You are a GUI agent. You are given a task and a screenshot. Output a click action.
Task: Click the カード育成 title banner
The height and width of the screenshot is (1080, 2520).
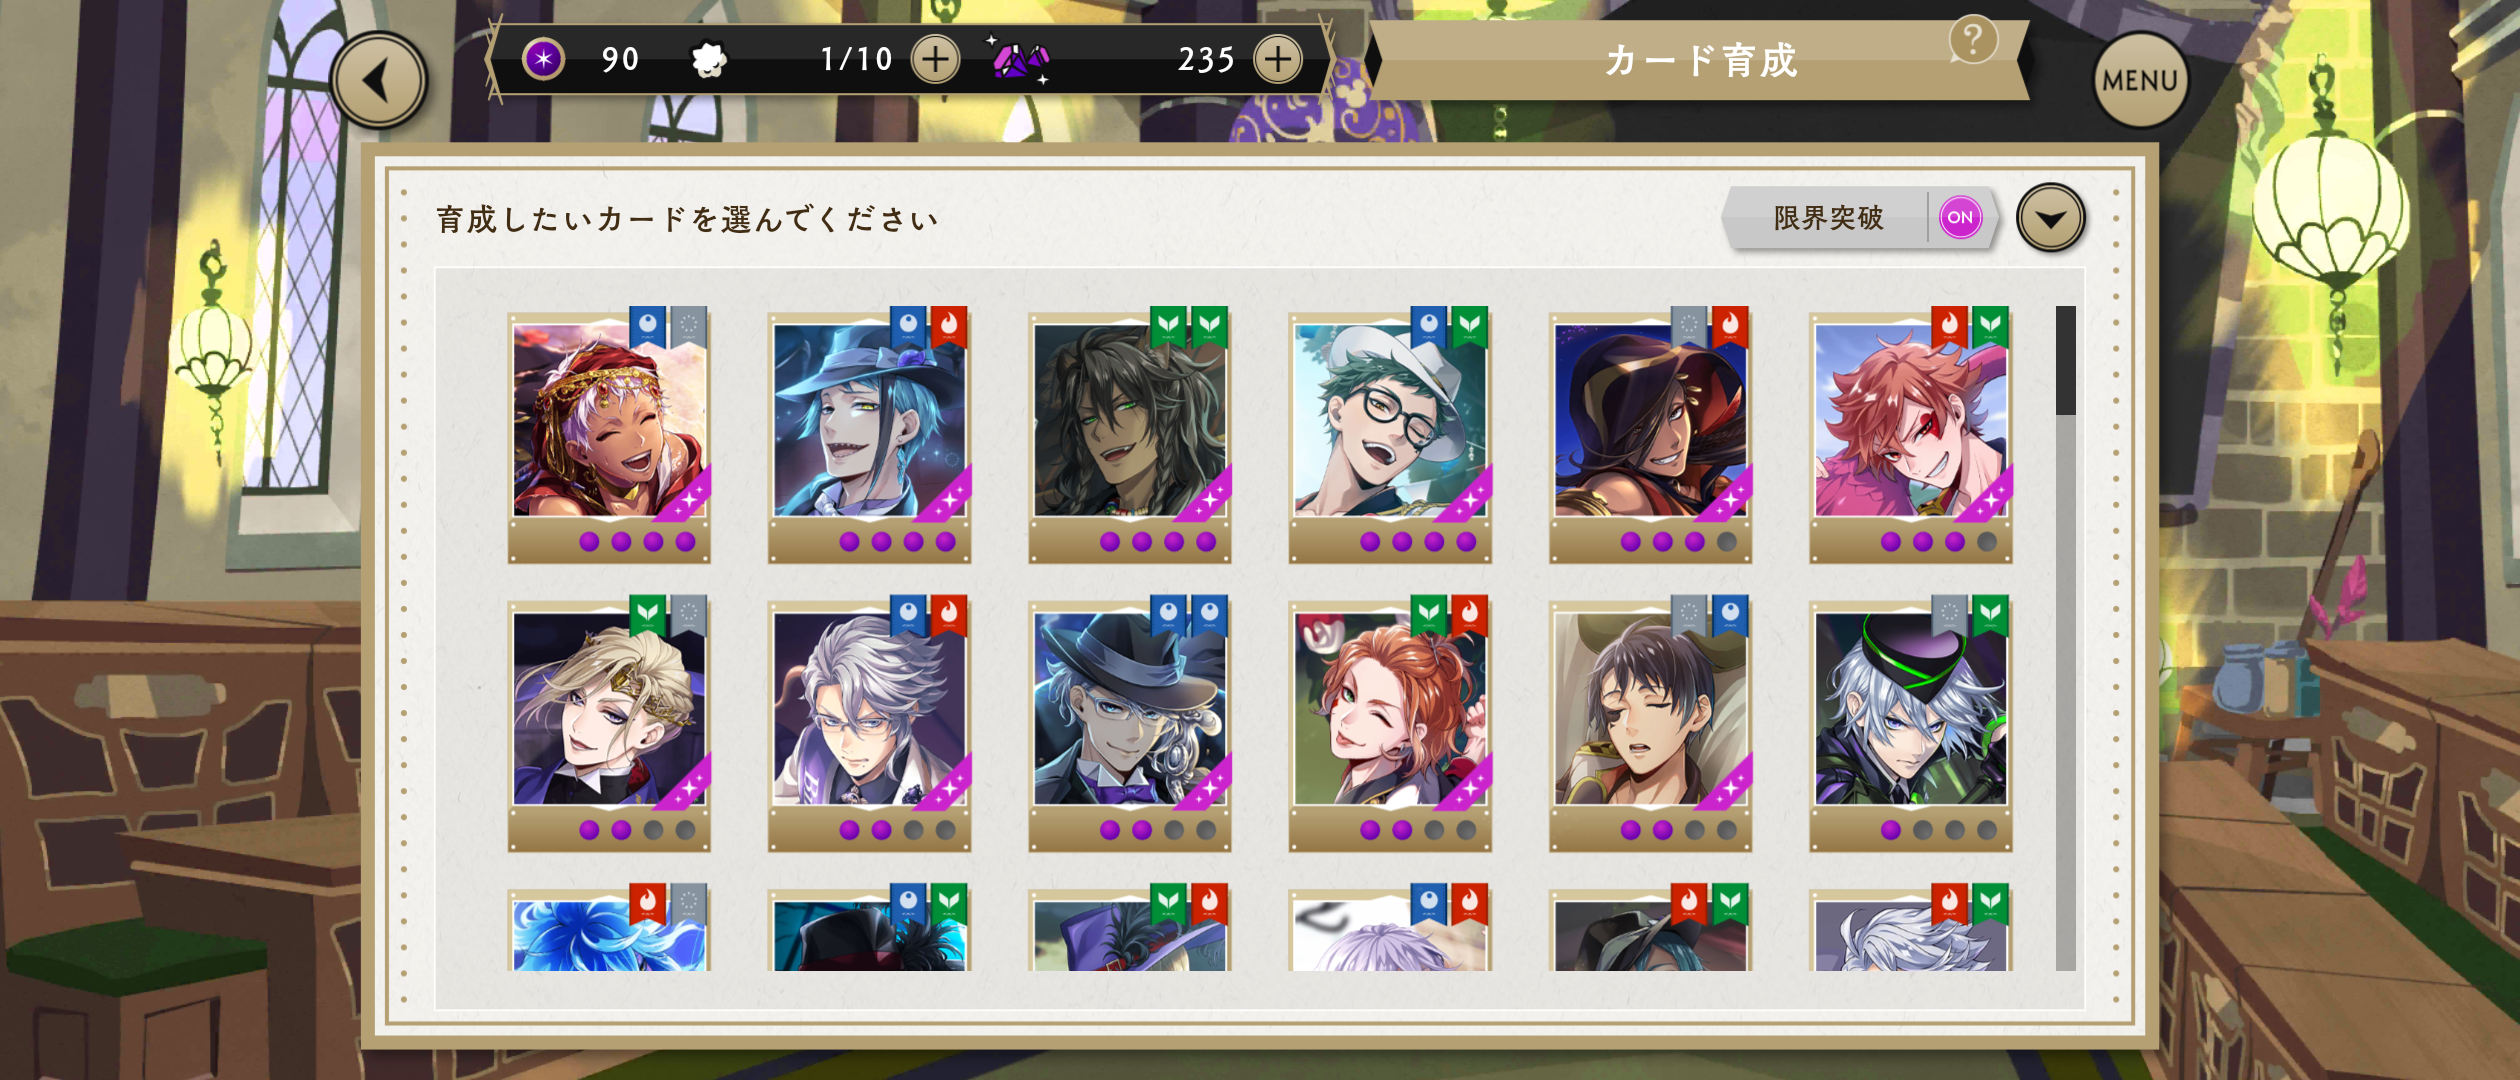[1700, 60]
